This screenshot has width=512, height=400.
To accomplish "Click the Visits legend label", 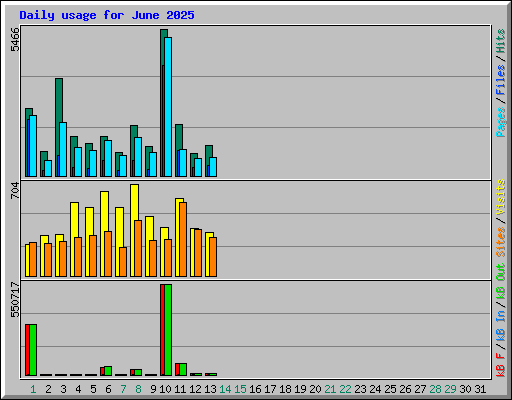I will point(501,197).
